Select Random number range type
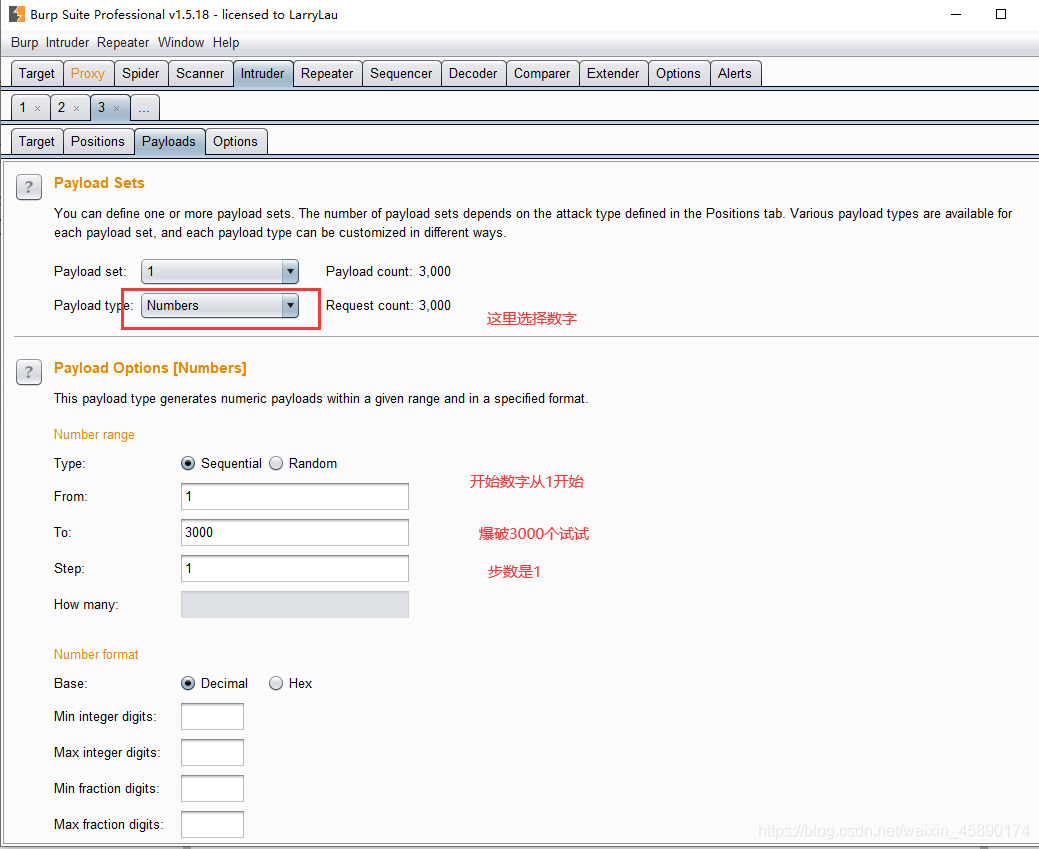Image resolution: width=1039 pixels, height=849 pixels. pos(276,463)
